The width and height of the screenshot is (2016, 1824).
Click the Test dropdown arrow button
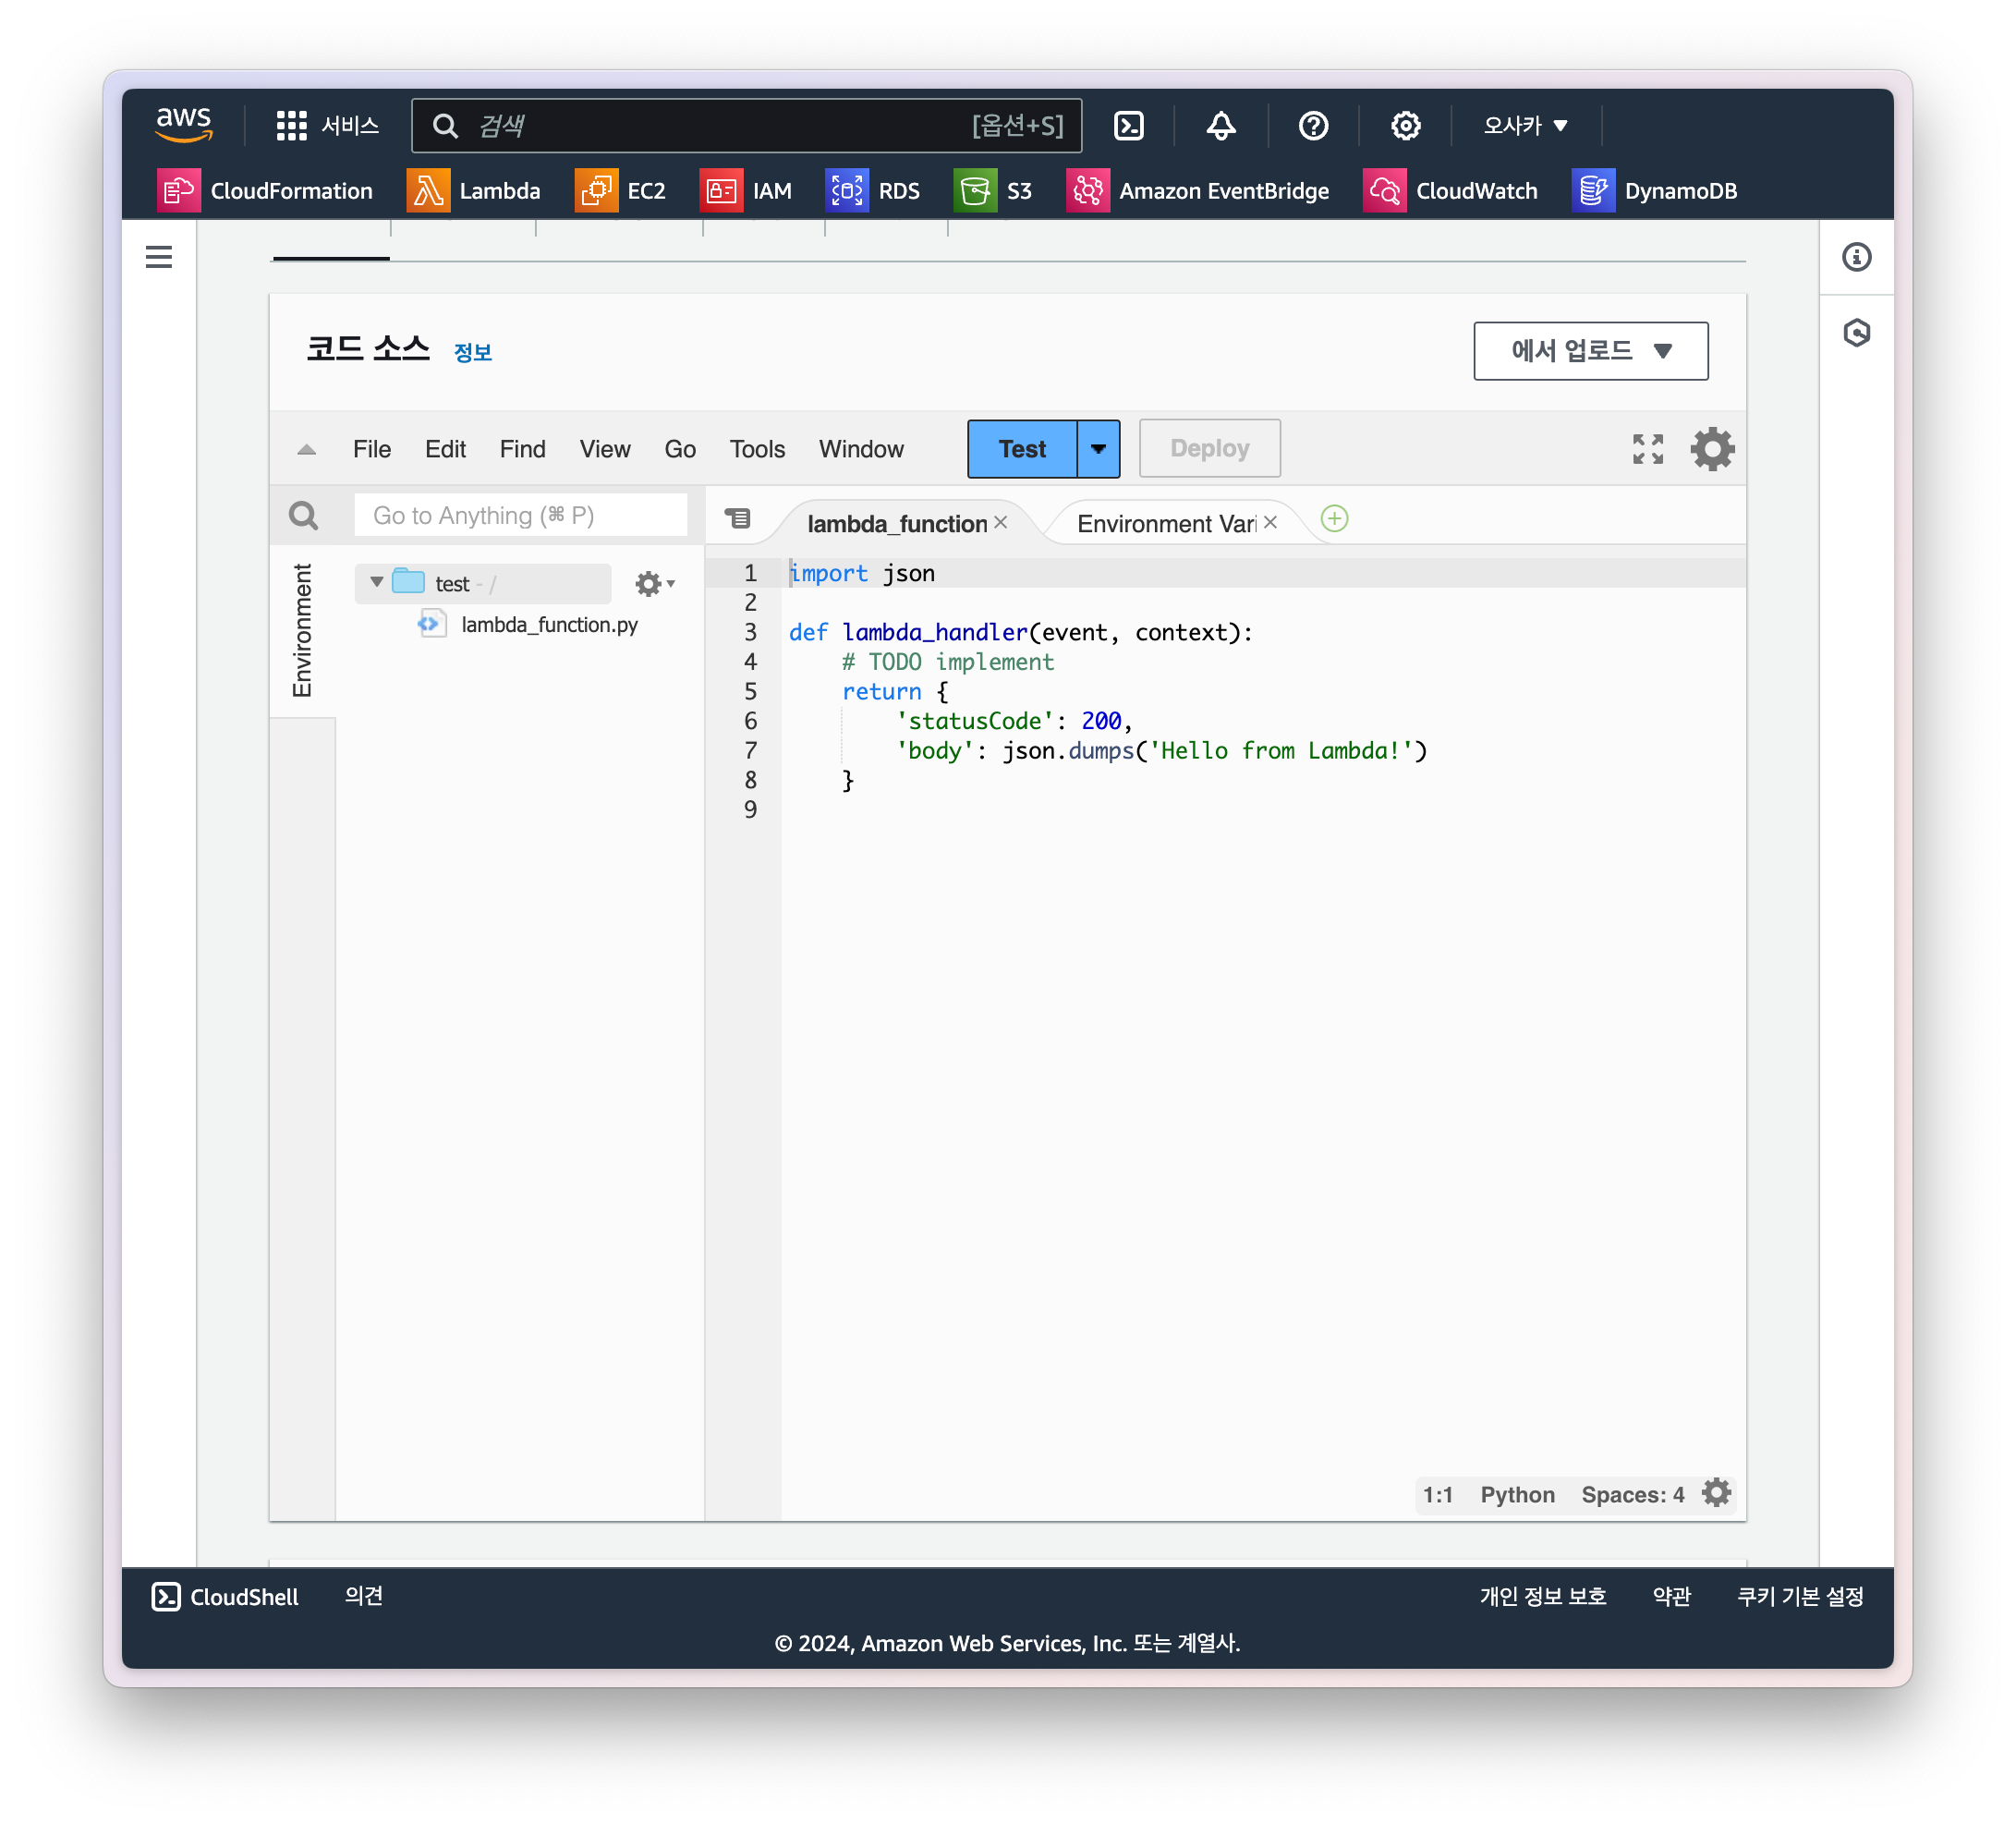(x=1098, y=447)
